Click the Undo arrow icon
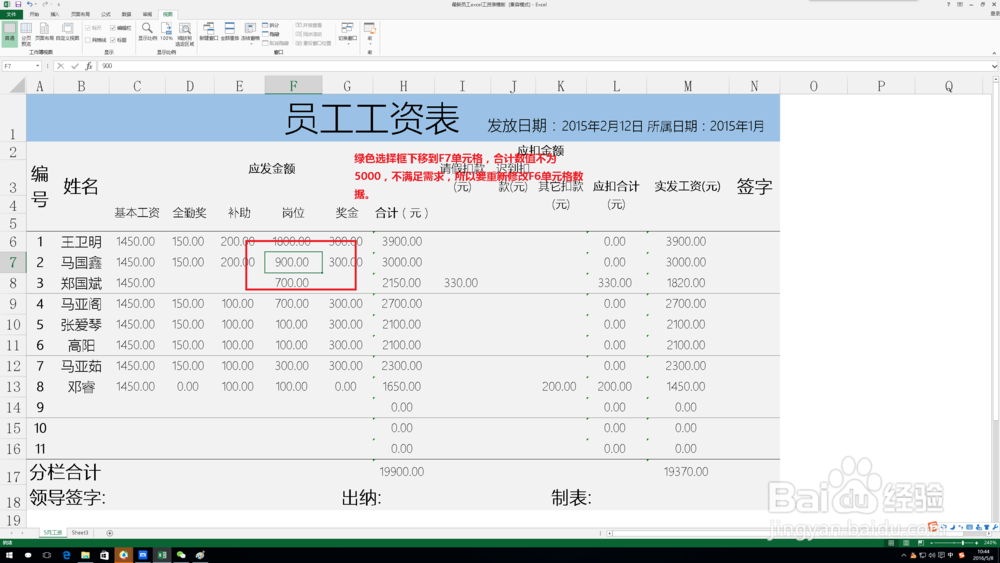This screenshot has width=1000, height=563. 29,4
